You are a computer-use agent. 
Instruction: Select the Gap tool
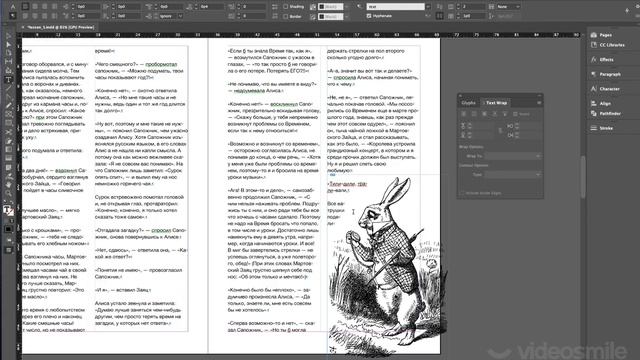coord(8,62)
